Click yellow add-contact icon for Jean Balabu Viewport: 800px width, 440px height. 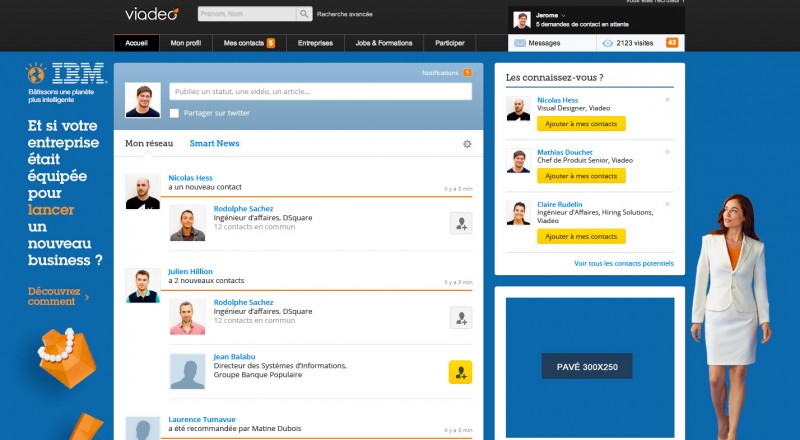pos(460,372)
